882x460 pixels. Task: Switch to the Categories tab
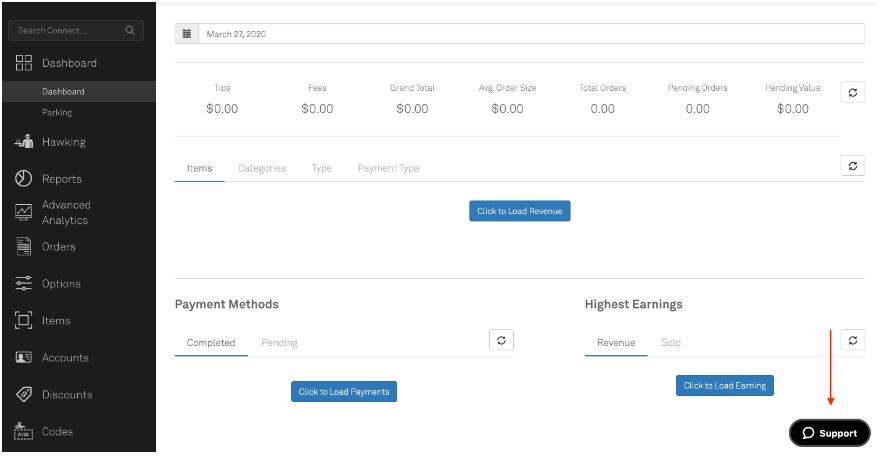point(261,168)
